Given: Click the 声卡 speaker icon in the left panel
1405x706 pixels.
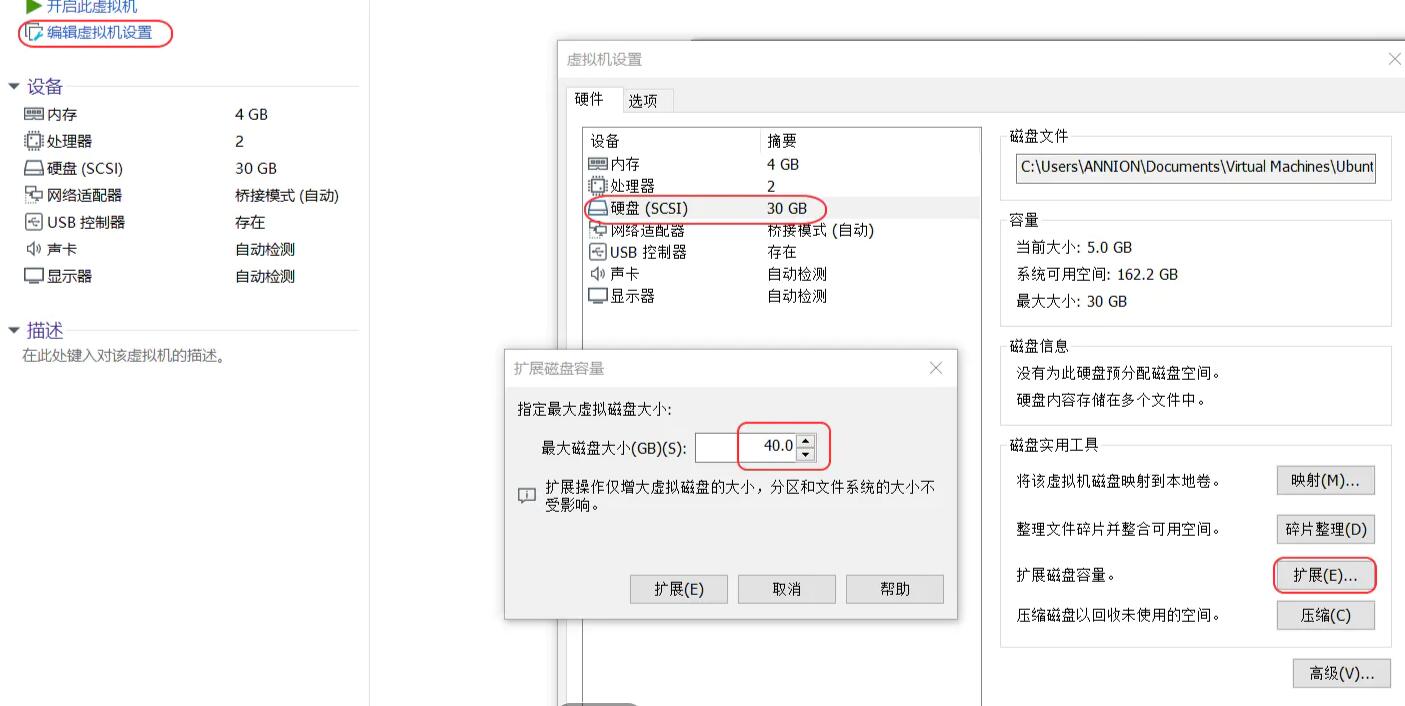Looking at the screenshot, I should (x=34, y=249).
